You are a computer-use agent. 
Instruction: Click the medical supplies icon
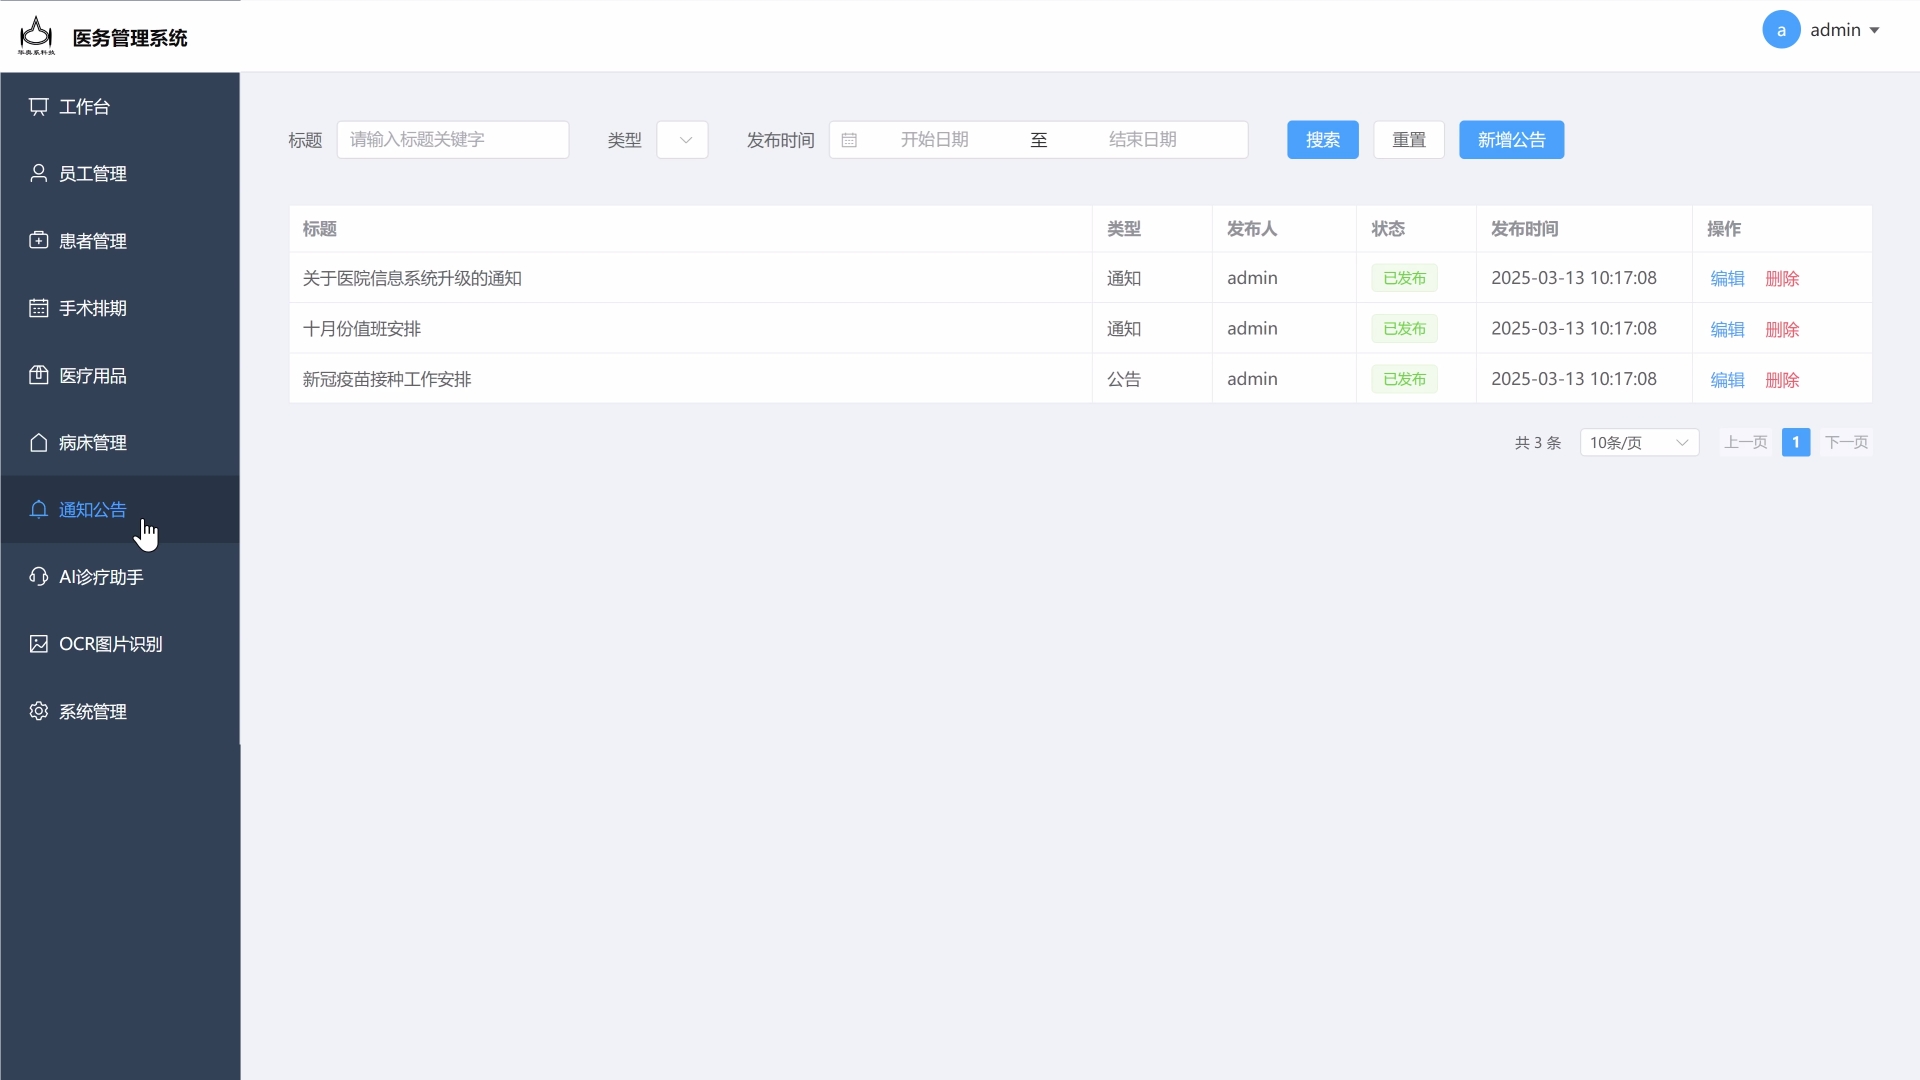38,375
